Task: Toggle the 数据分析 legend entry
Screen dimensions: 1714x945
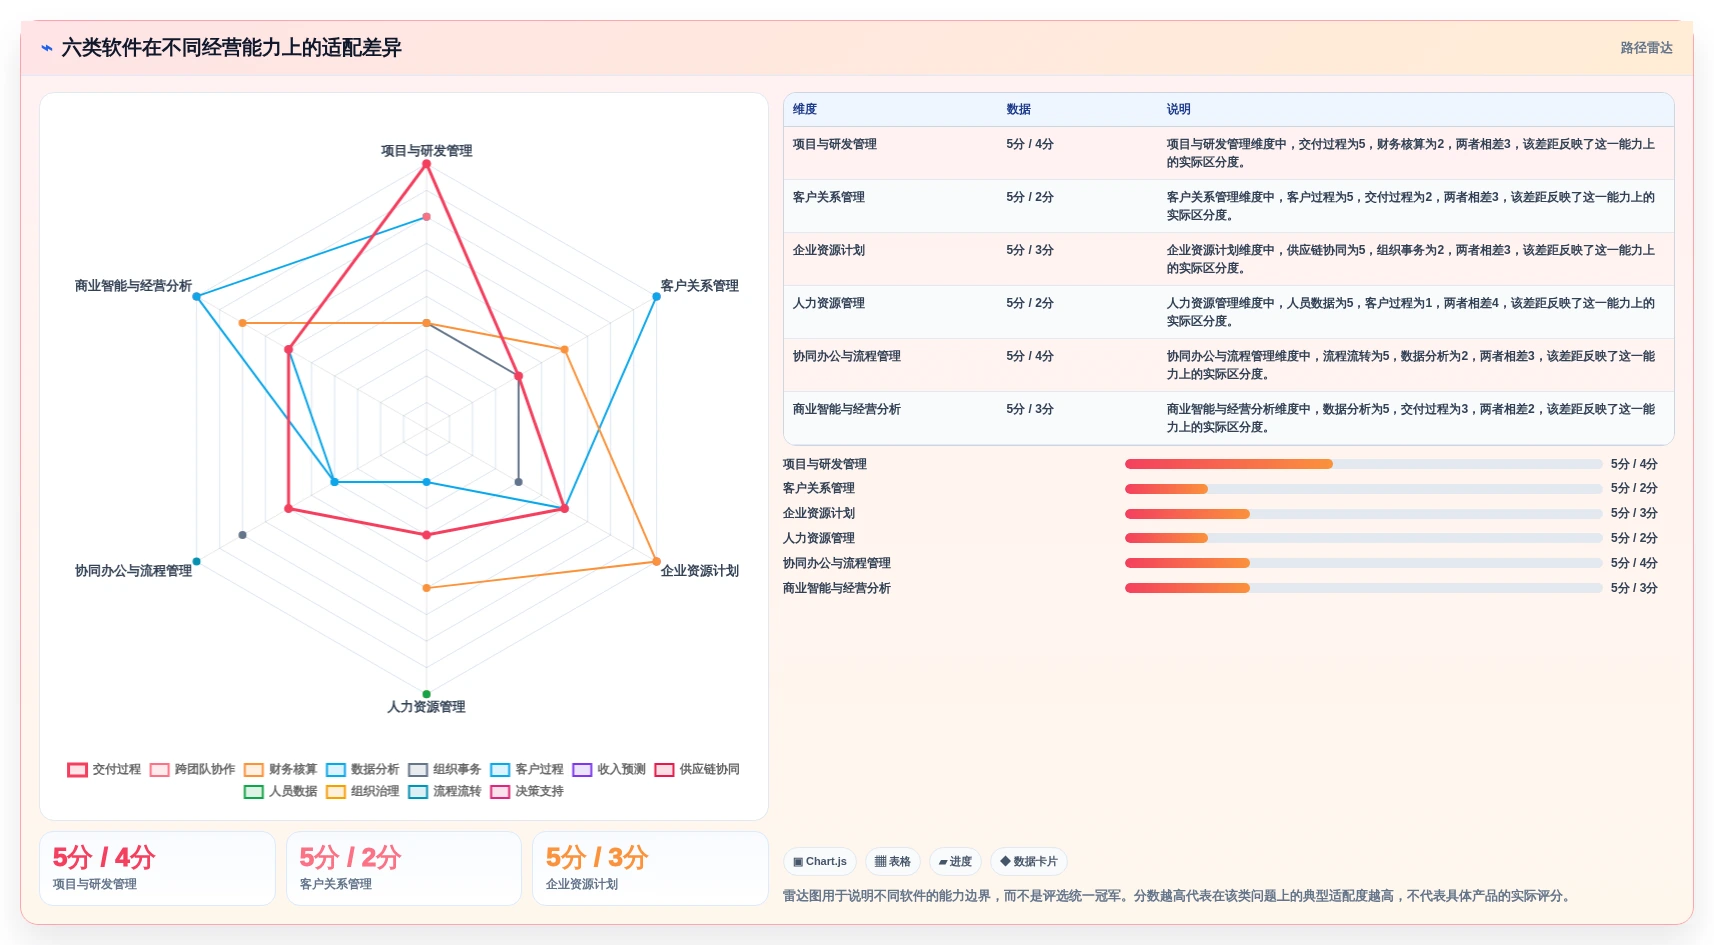Action: pyautogui.click(x=362, y=769)
